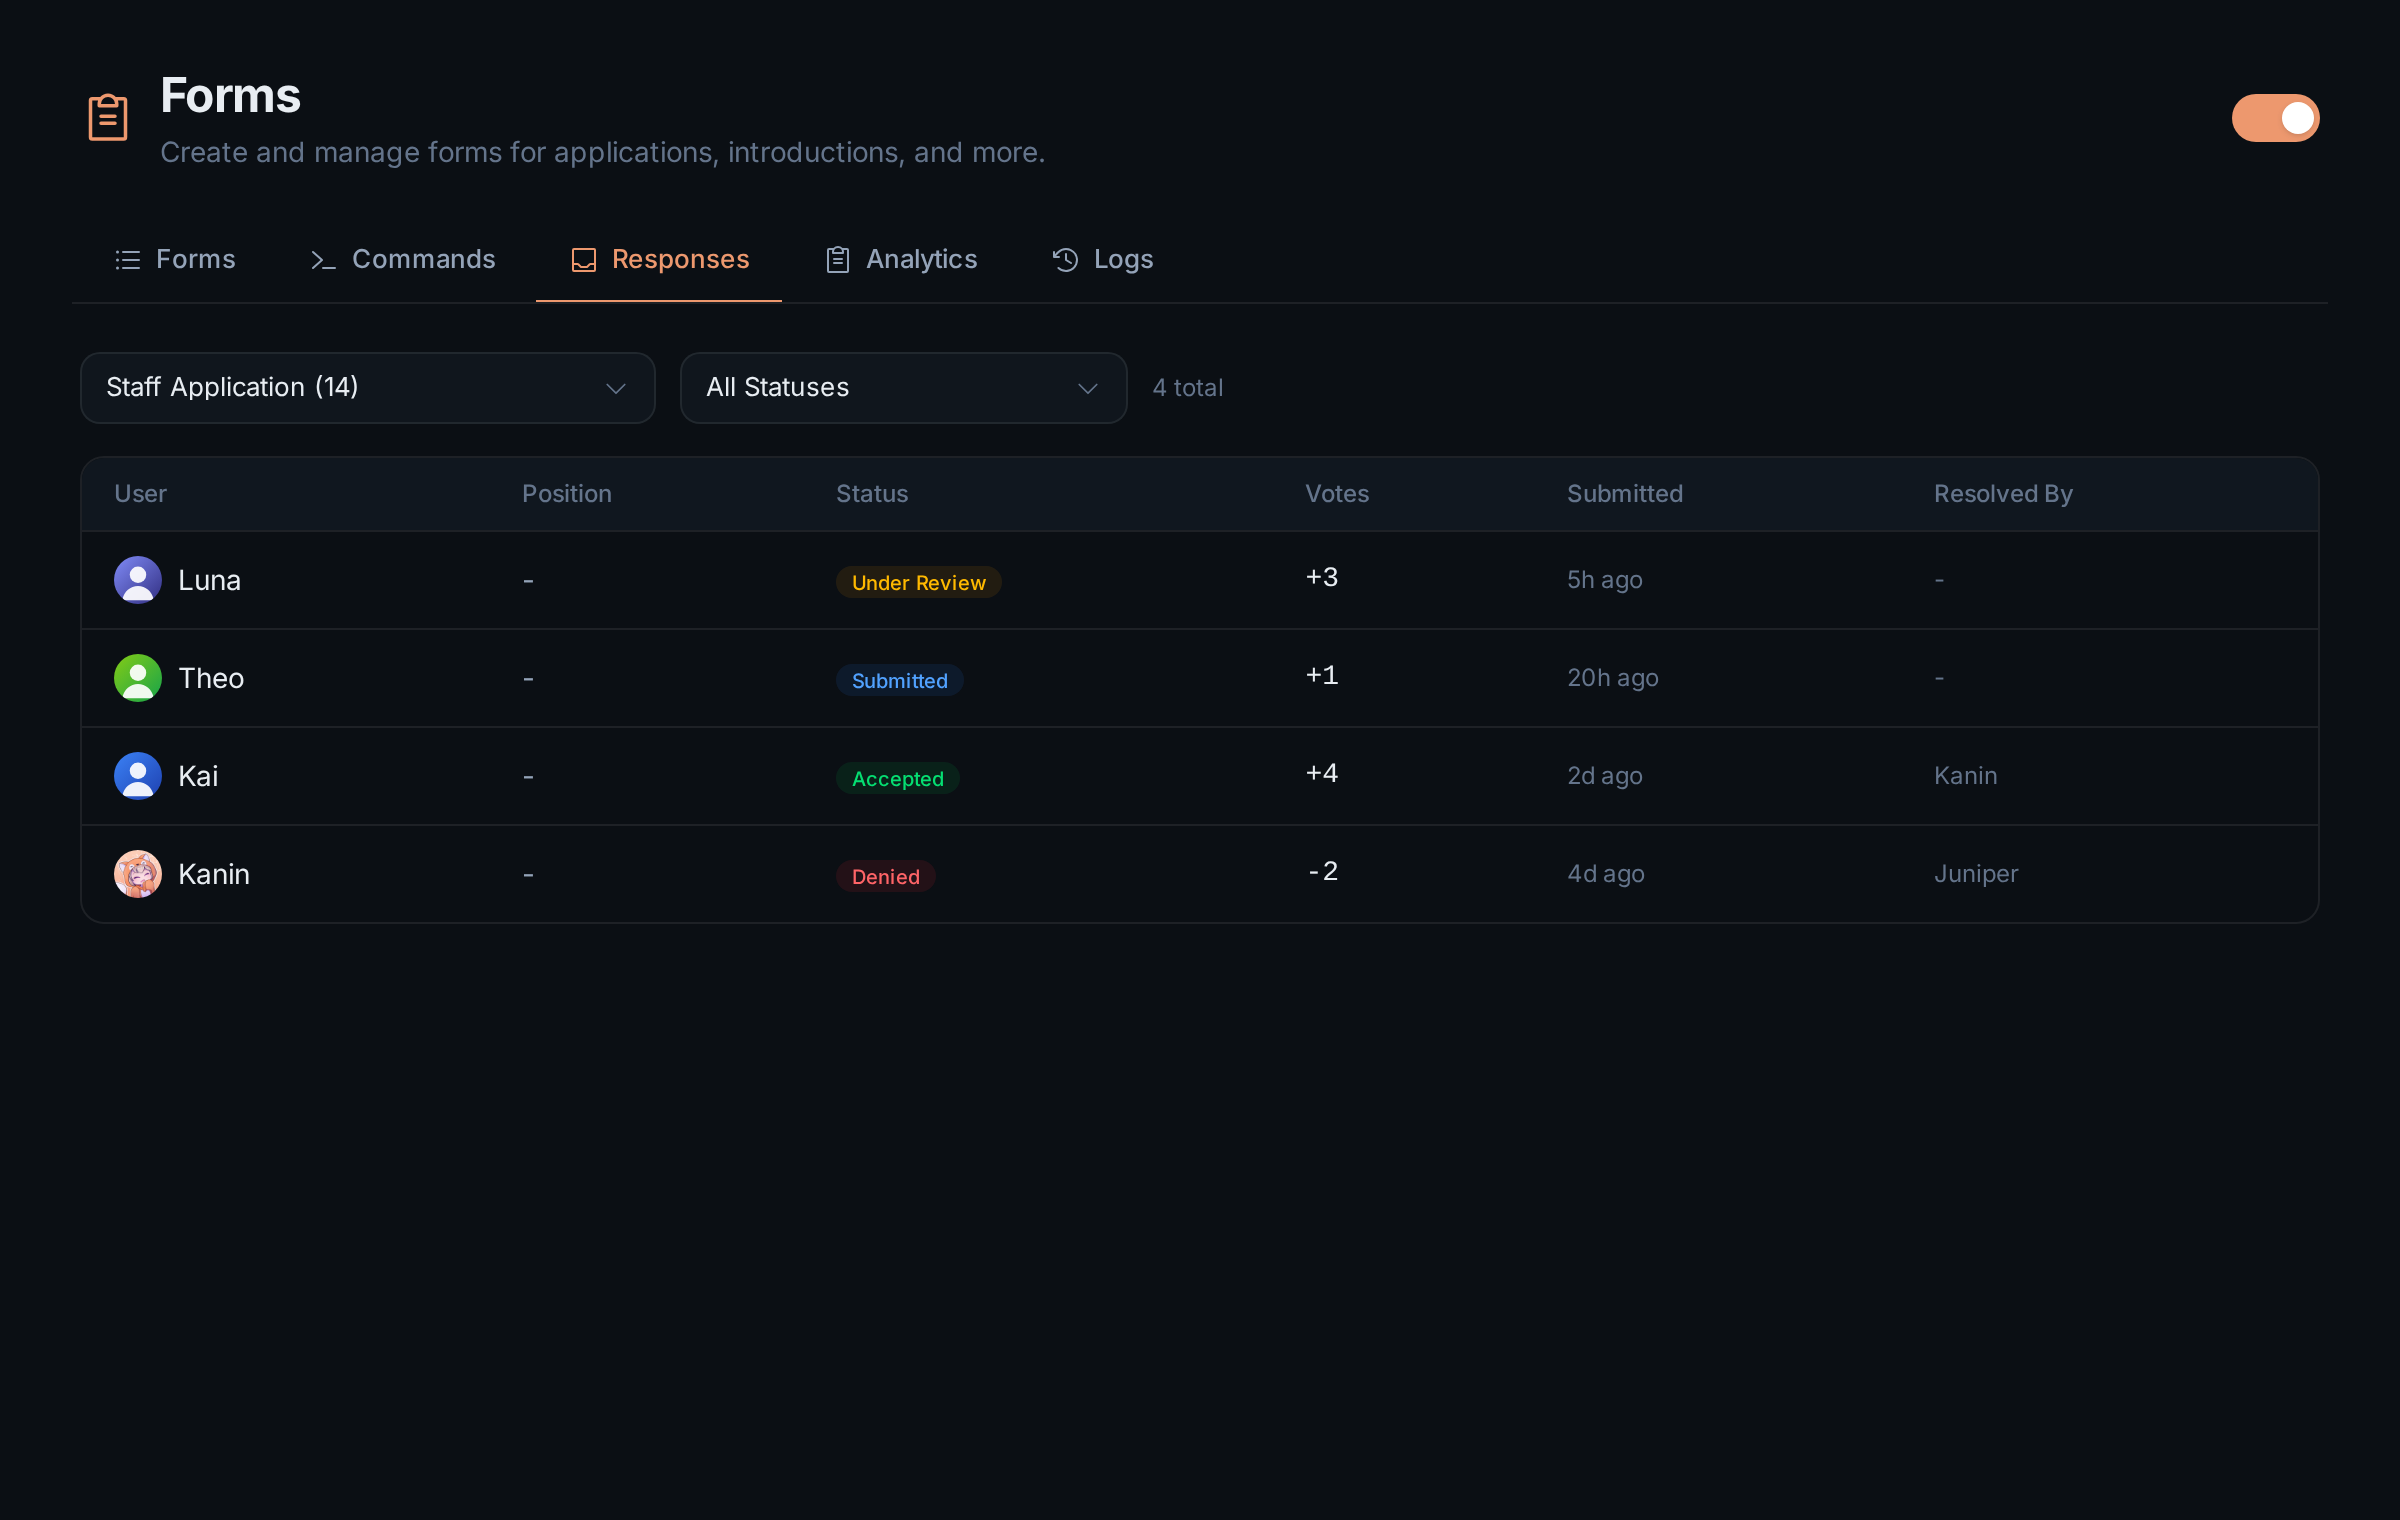Open Kai's response row
2400x1520 pixels.
coord(1200,776)
